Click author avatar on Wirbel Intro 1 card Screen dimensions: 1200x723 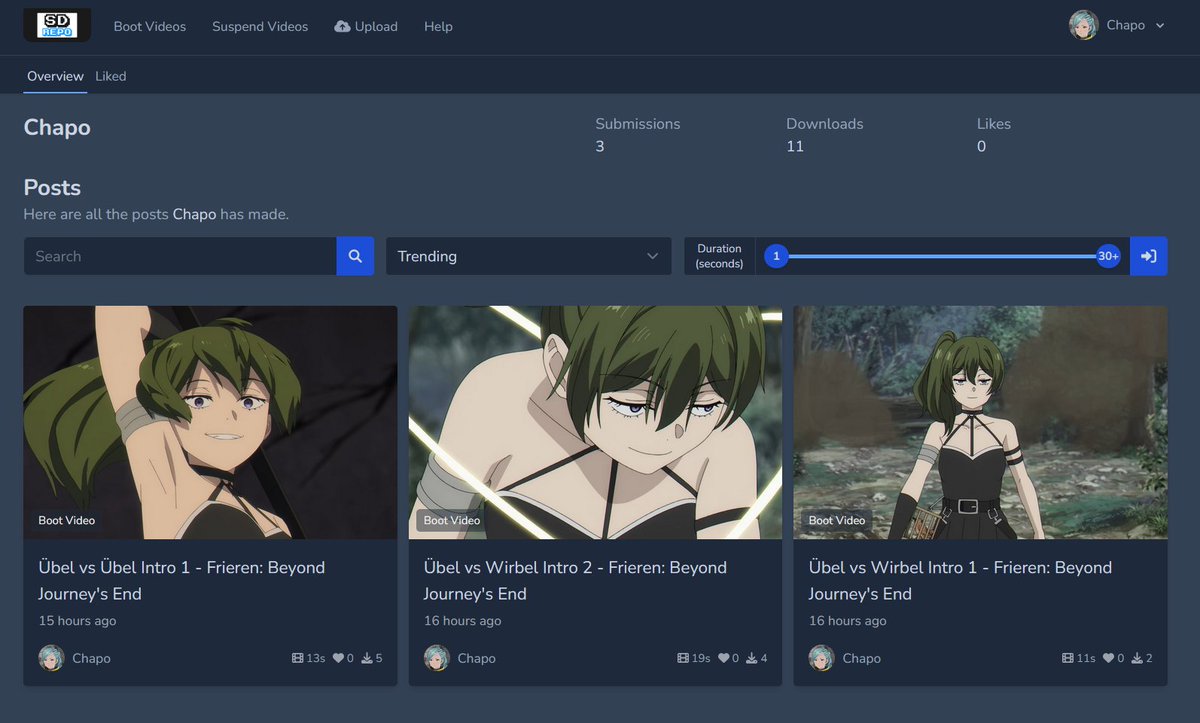(x=821, y=658)
